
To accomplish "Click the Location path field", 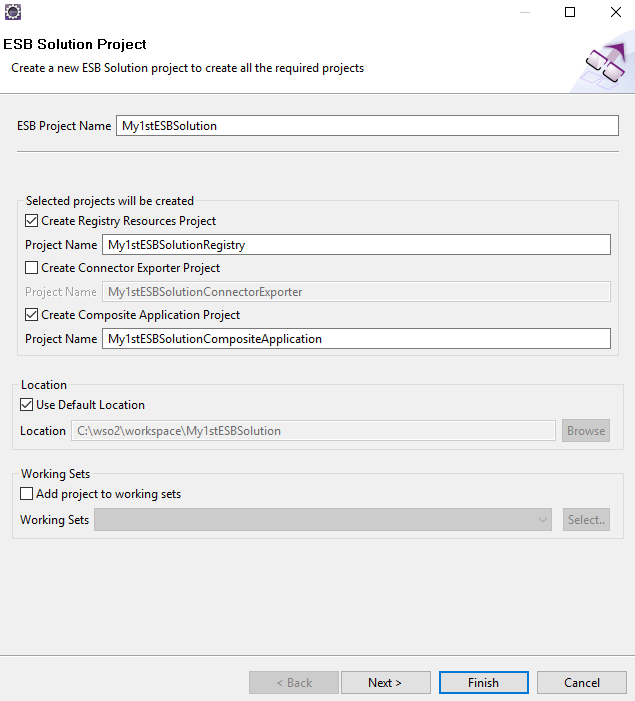I will (312, 431).
